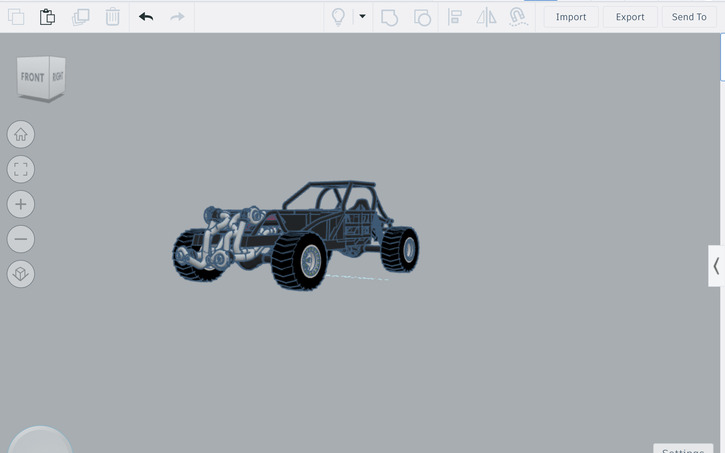Open the Send To button
This screenshot has width=725, height=453.
[x=689, y=17]
